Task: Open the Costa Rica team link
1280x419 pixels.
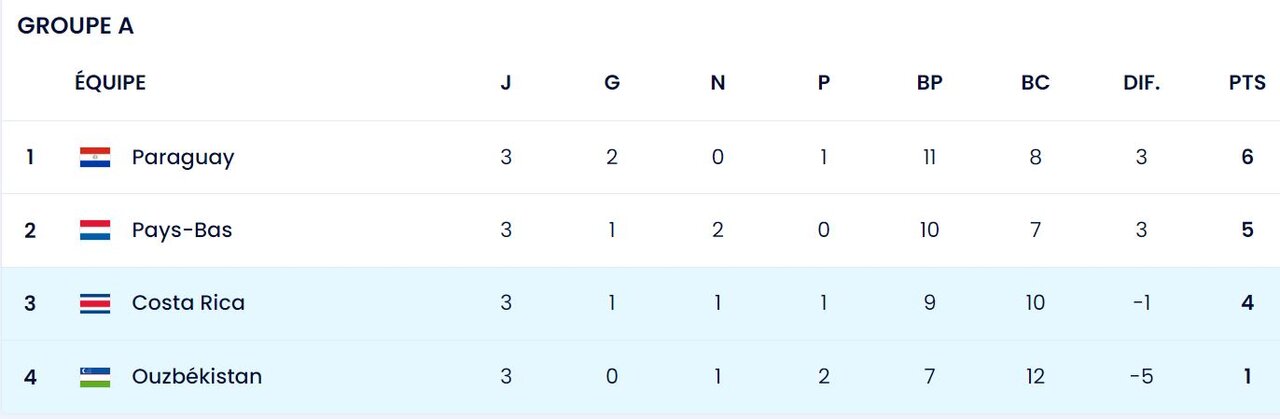Action: [x=188, y=303]
